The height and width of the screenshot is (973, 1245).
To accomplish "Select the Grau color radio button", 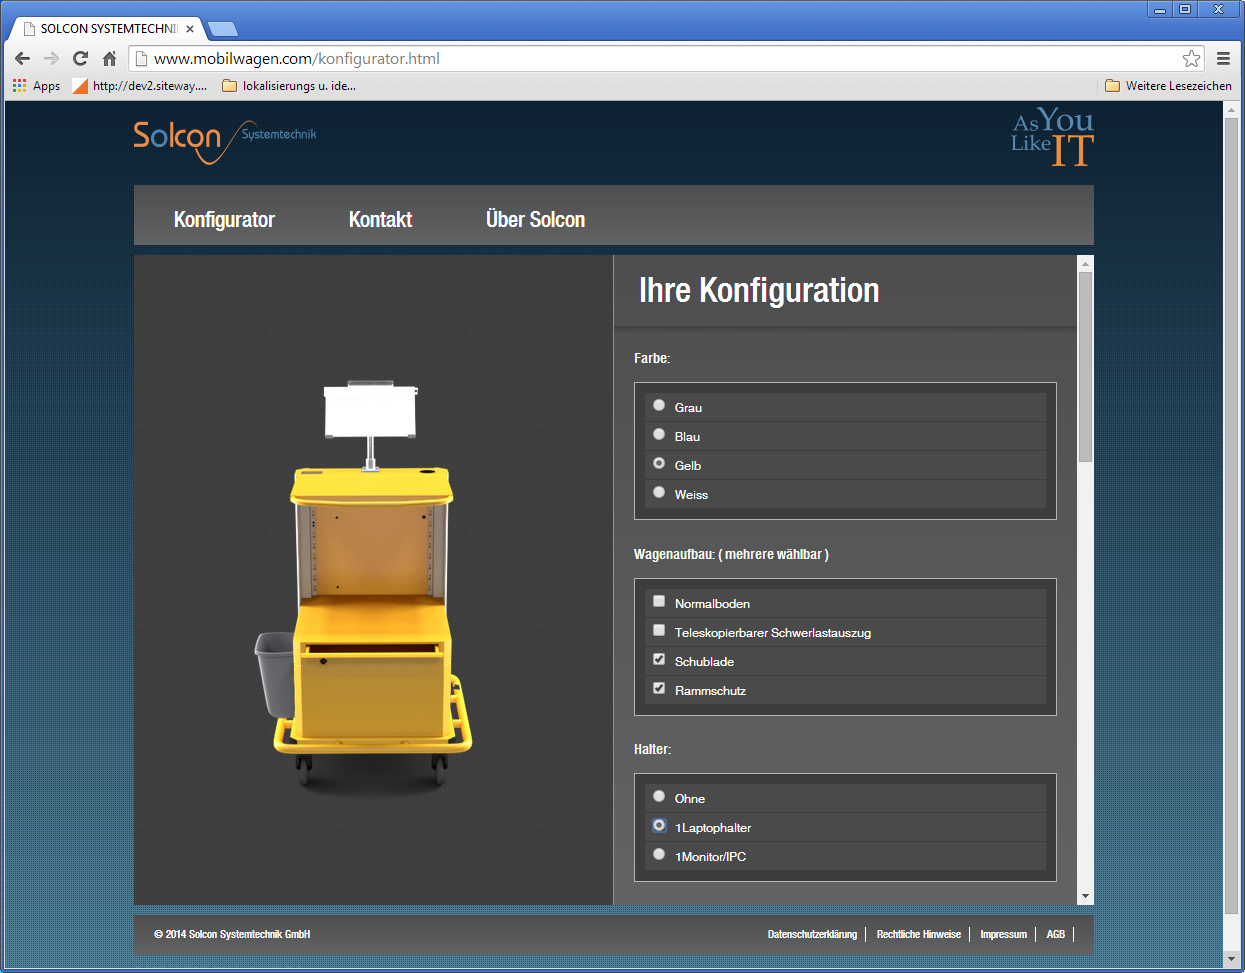I will click(x=659, y=405).
